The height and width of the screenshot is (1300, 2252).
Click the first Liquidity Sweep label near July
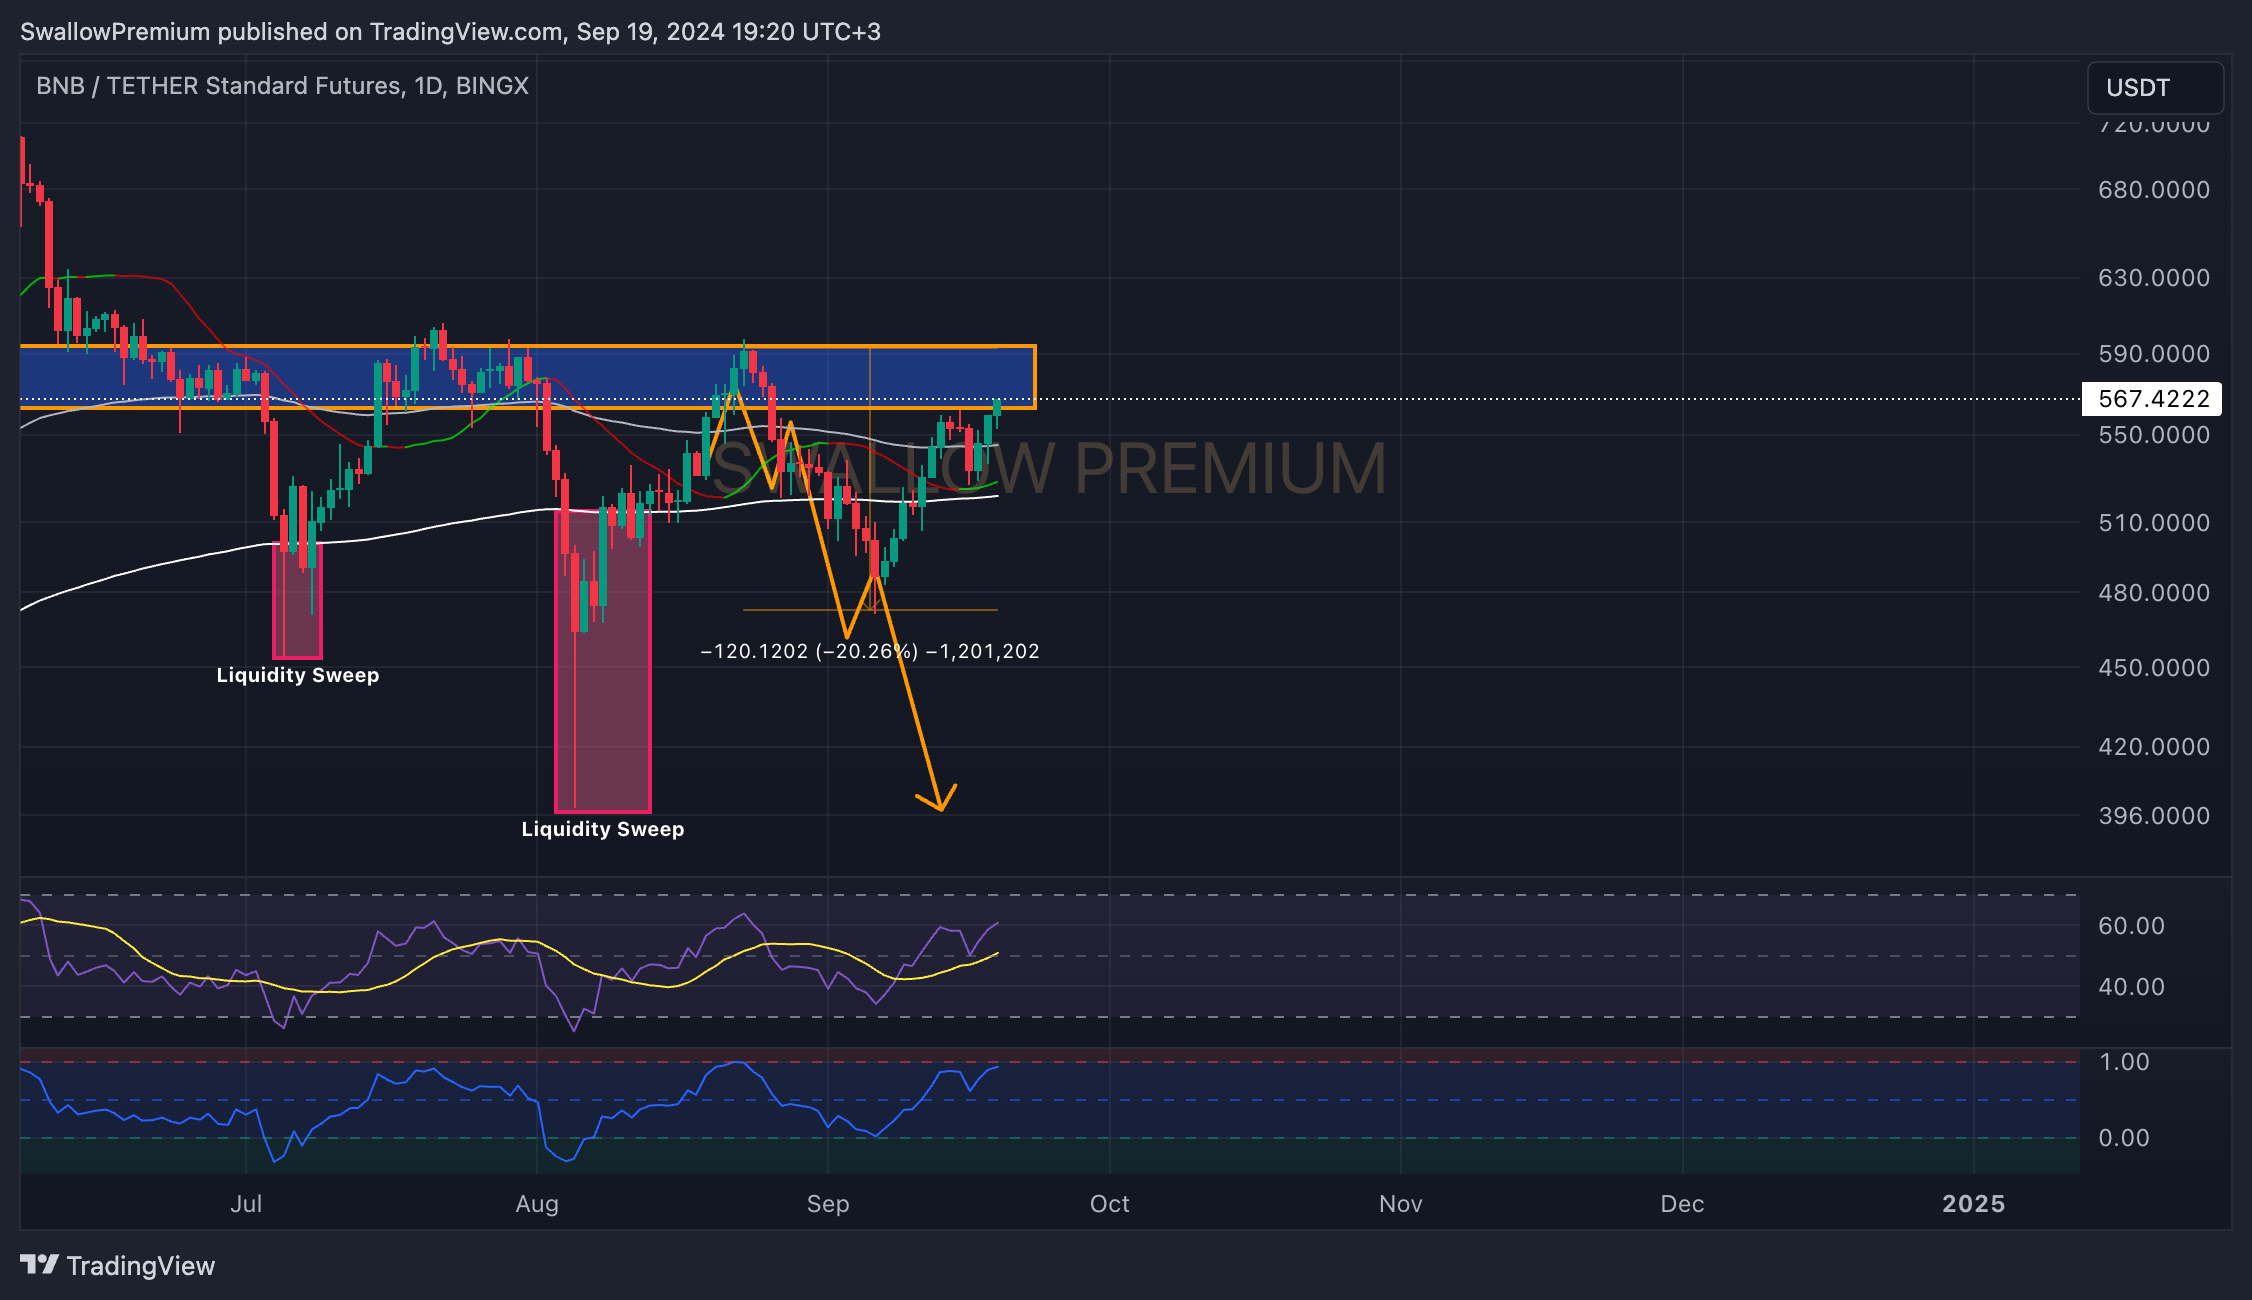click(x=298, y=675)
